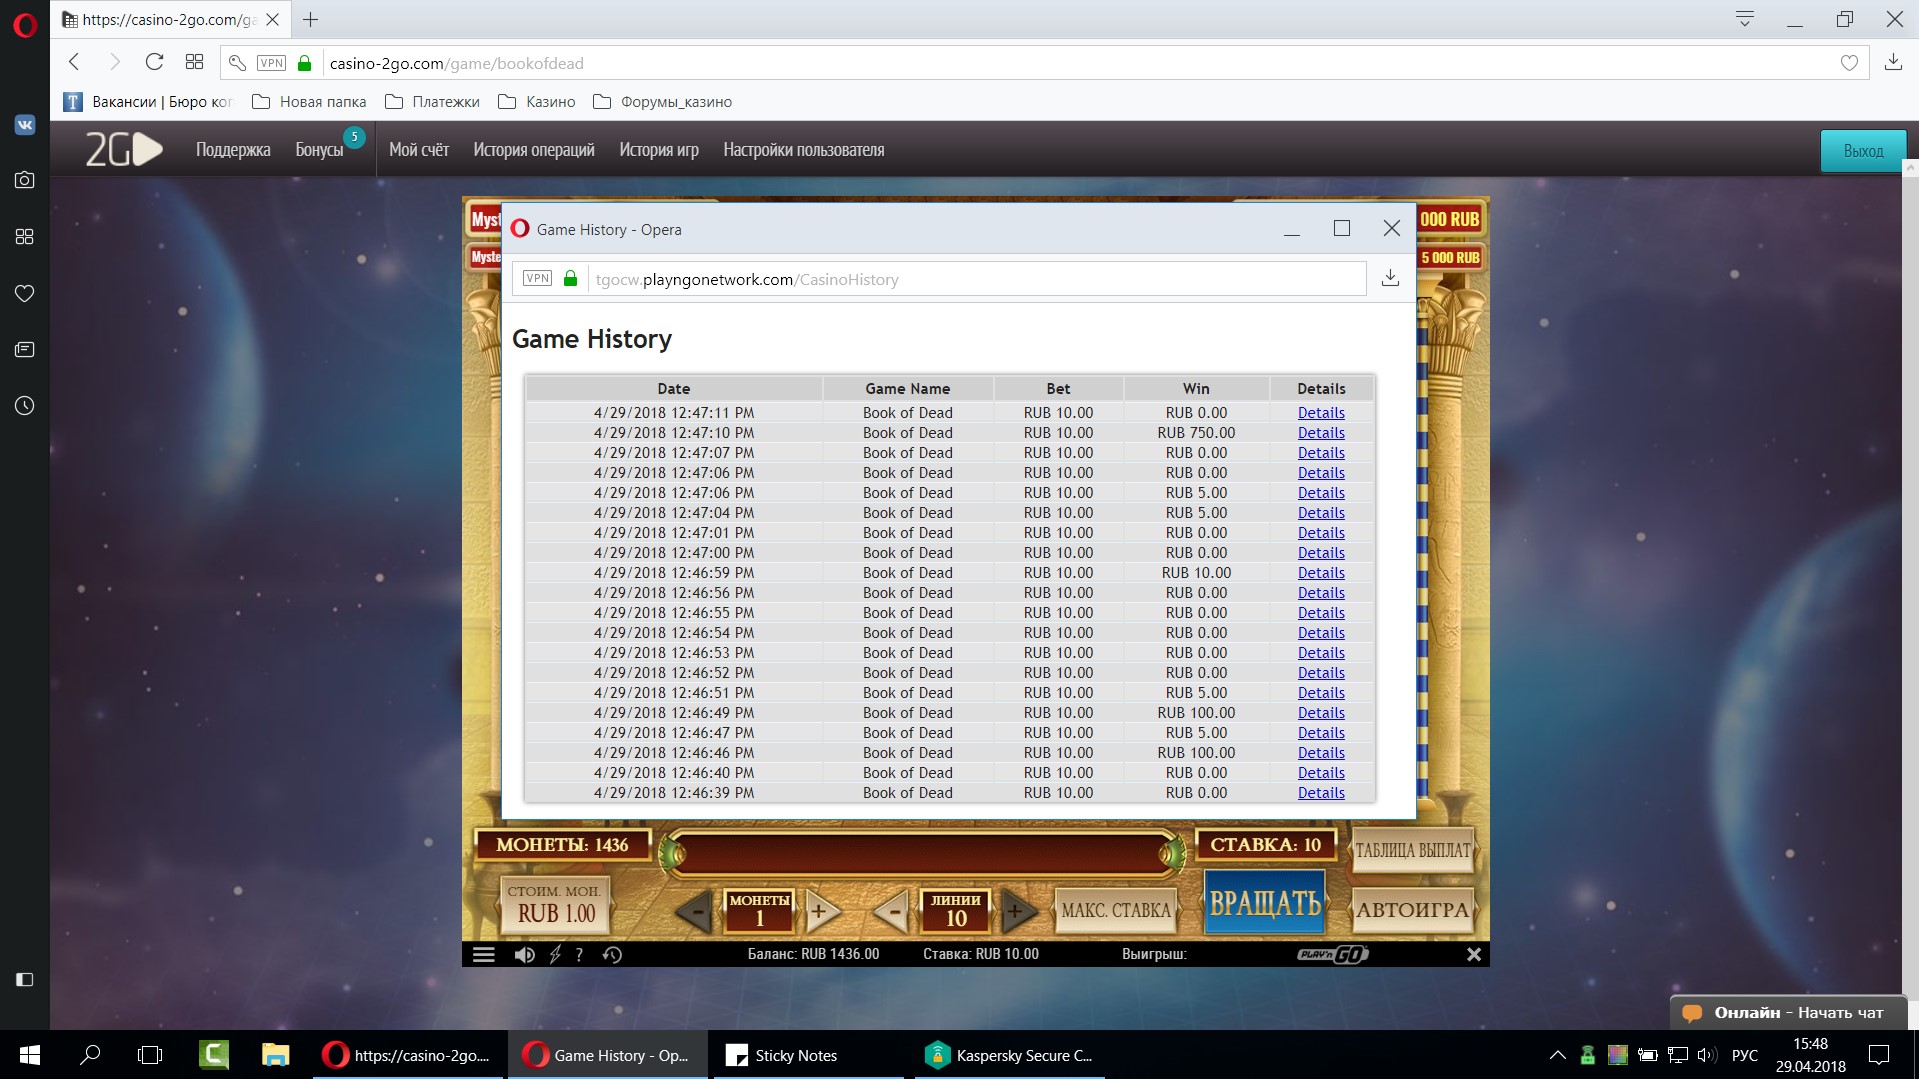Open the Новая папка bookmarks folder
The height and width of the screenshot is (1079, 1919).
coord(309,101)
